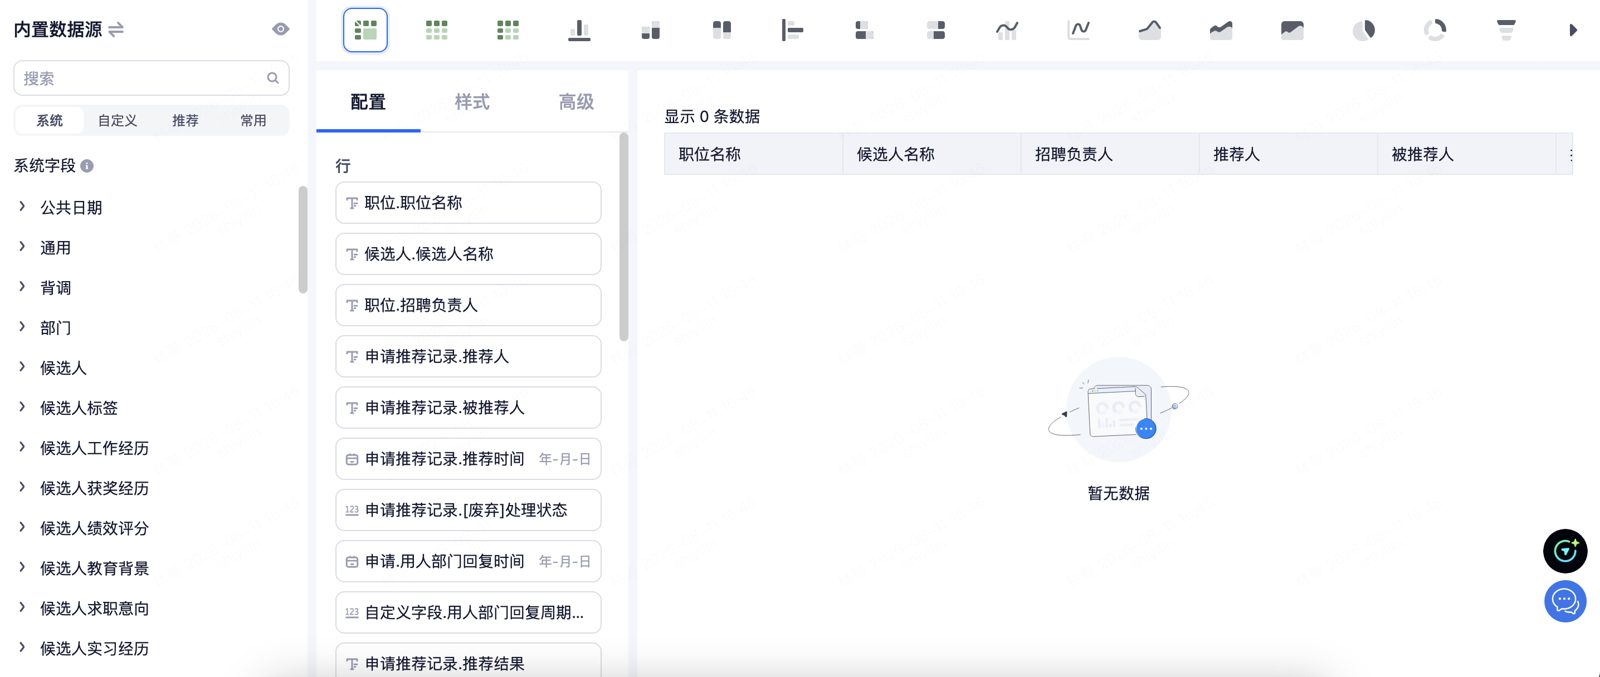Click the 职位名称 column header
Image resolution: width=1600 pixels, height=677 pixels.
[753, 154]
